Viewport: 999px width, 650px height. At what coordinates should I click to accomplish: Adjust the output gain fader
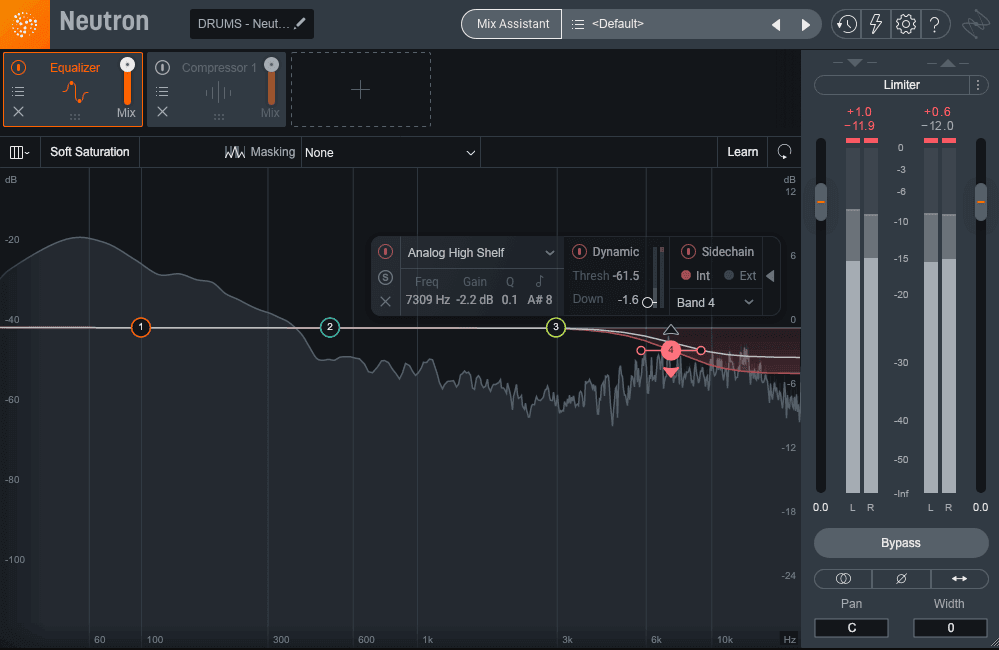click(x=981, y=201)
